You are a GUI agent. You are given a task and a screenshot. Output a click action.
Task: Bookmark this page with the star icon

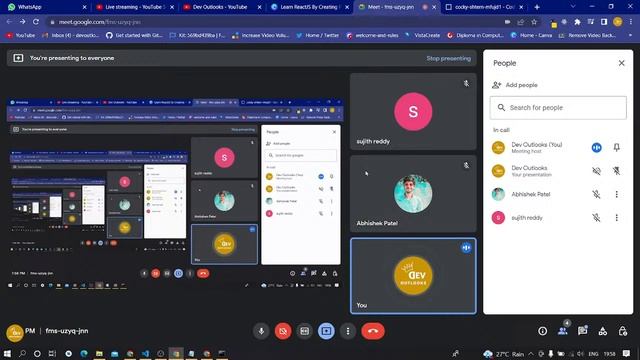pyautogui.click(x=534, y=22)
